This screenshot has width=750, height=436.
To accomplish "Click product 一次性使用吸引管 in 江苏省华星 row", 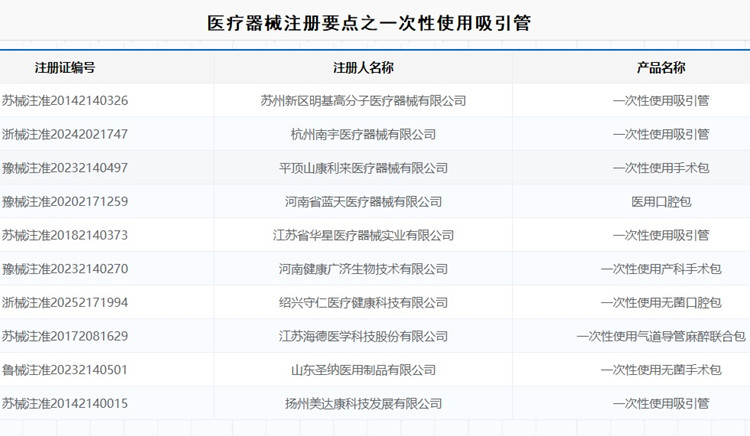I will (x=661, y=235).
